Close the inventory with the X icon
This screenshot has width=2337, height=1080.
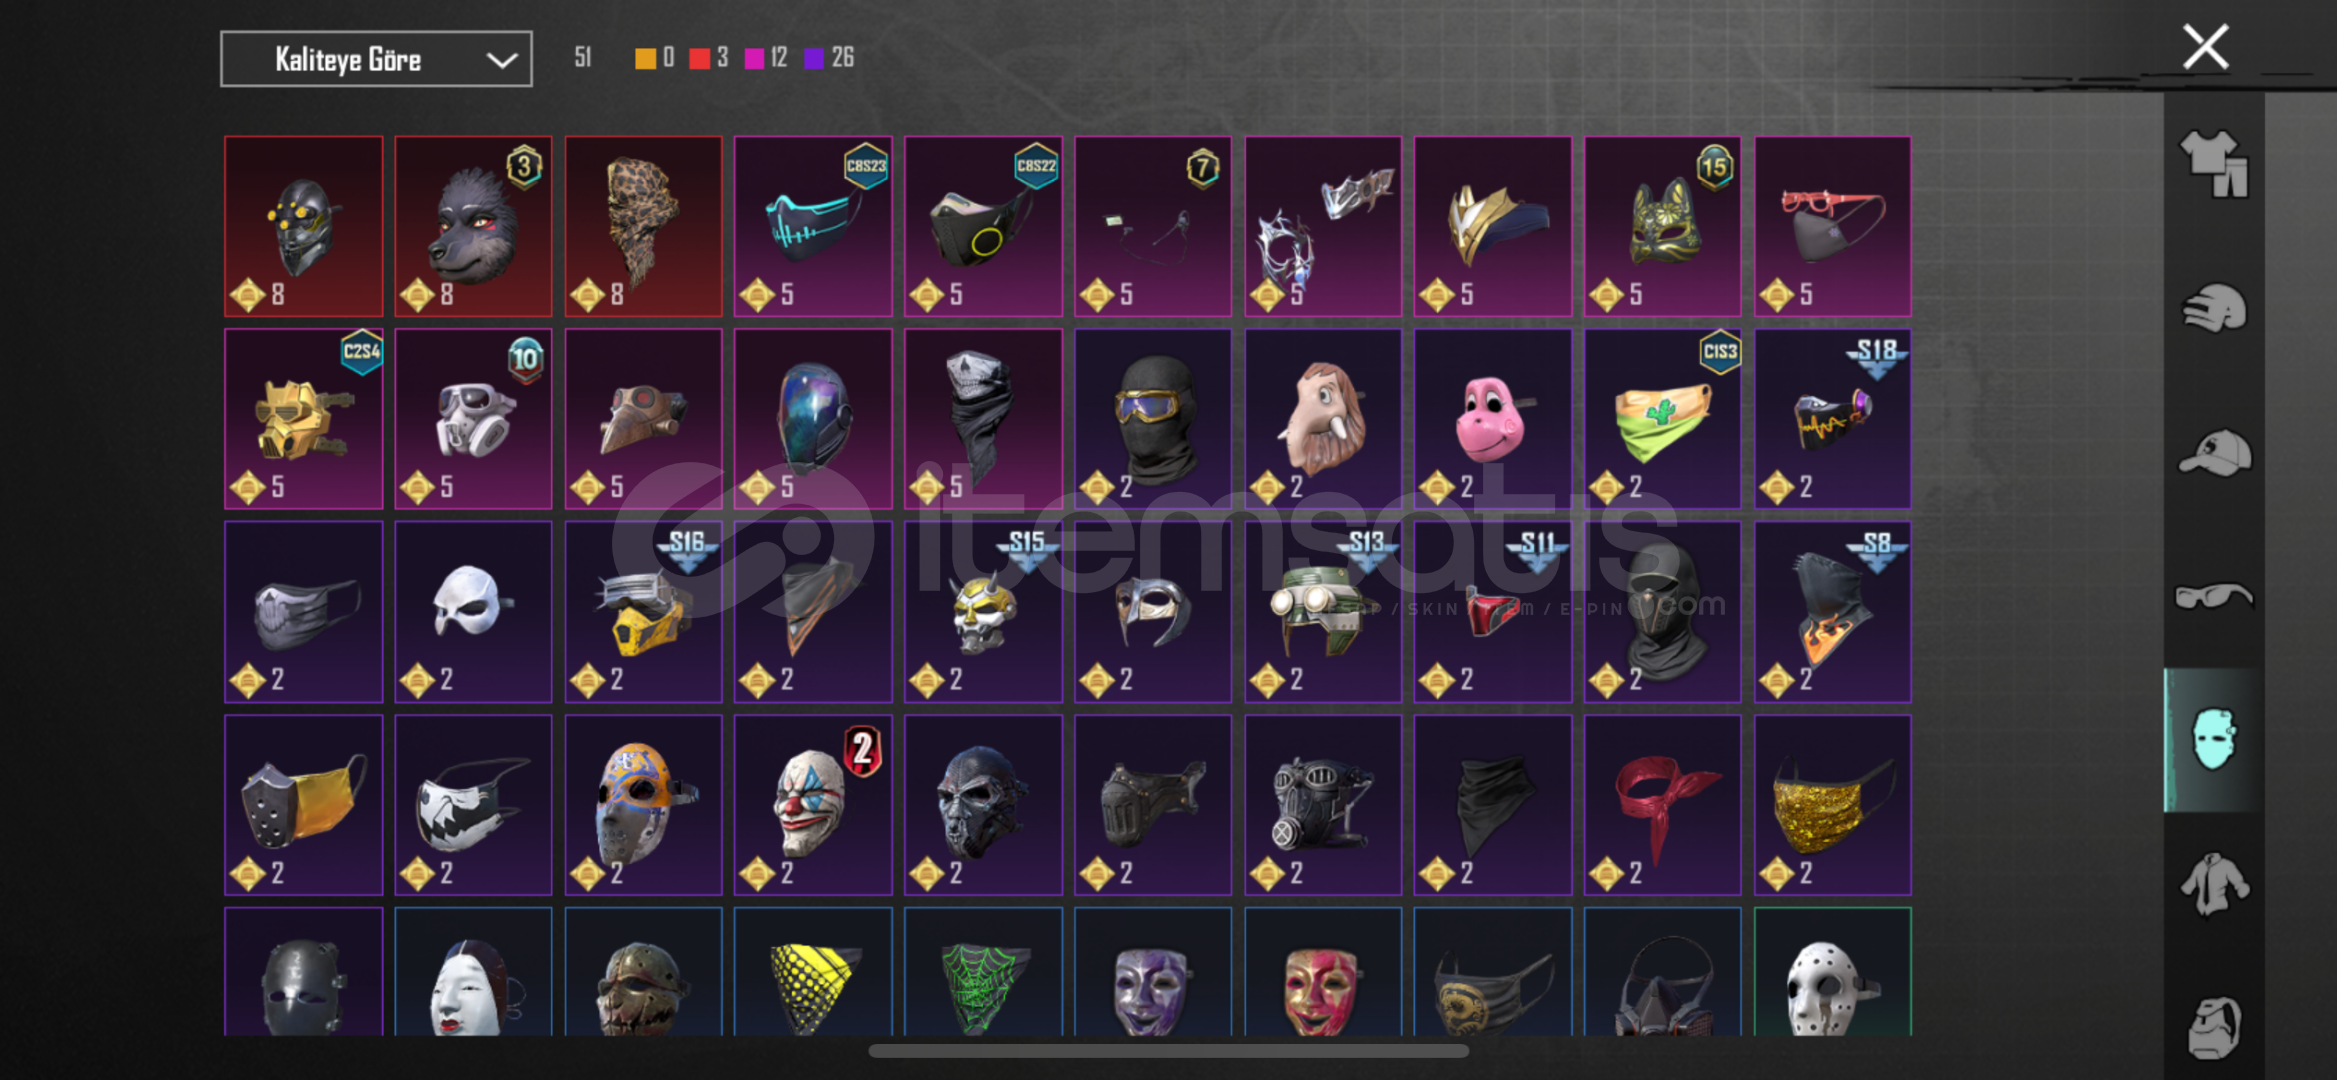(2205, 47)
